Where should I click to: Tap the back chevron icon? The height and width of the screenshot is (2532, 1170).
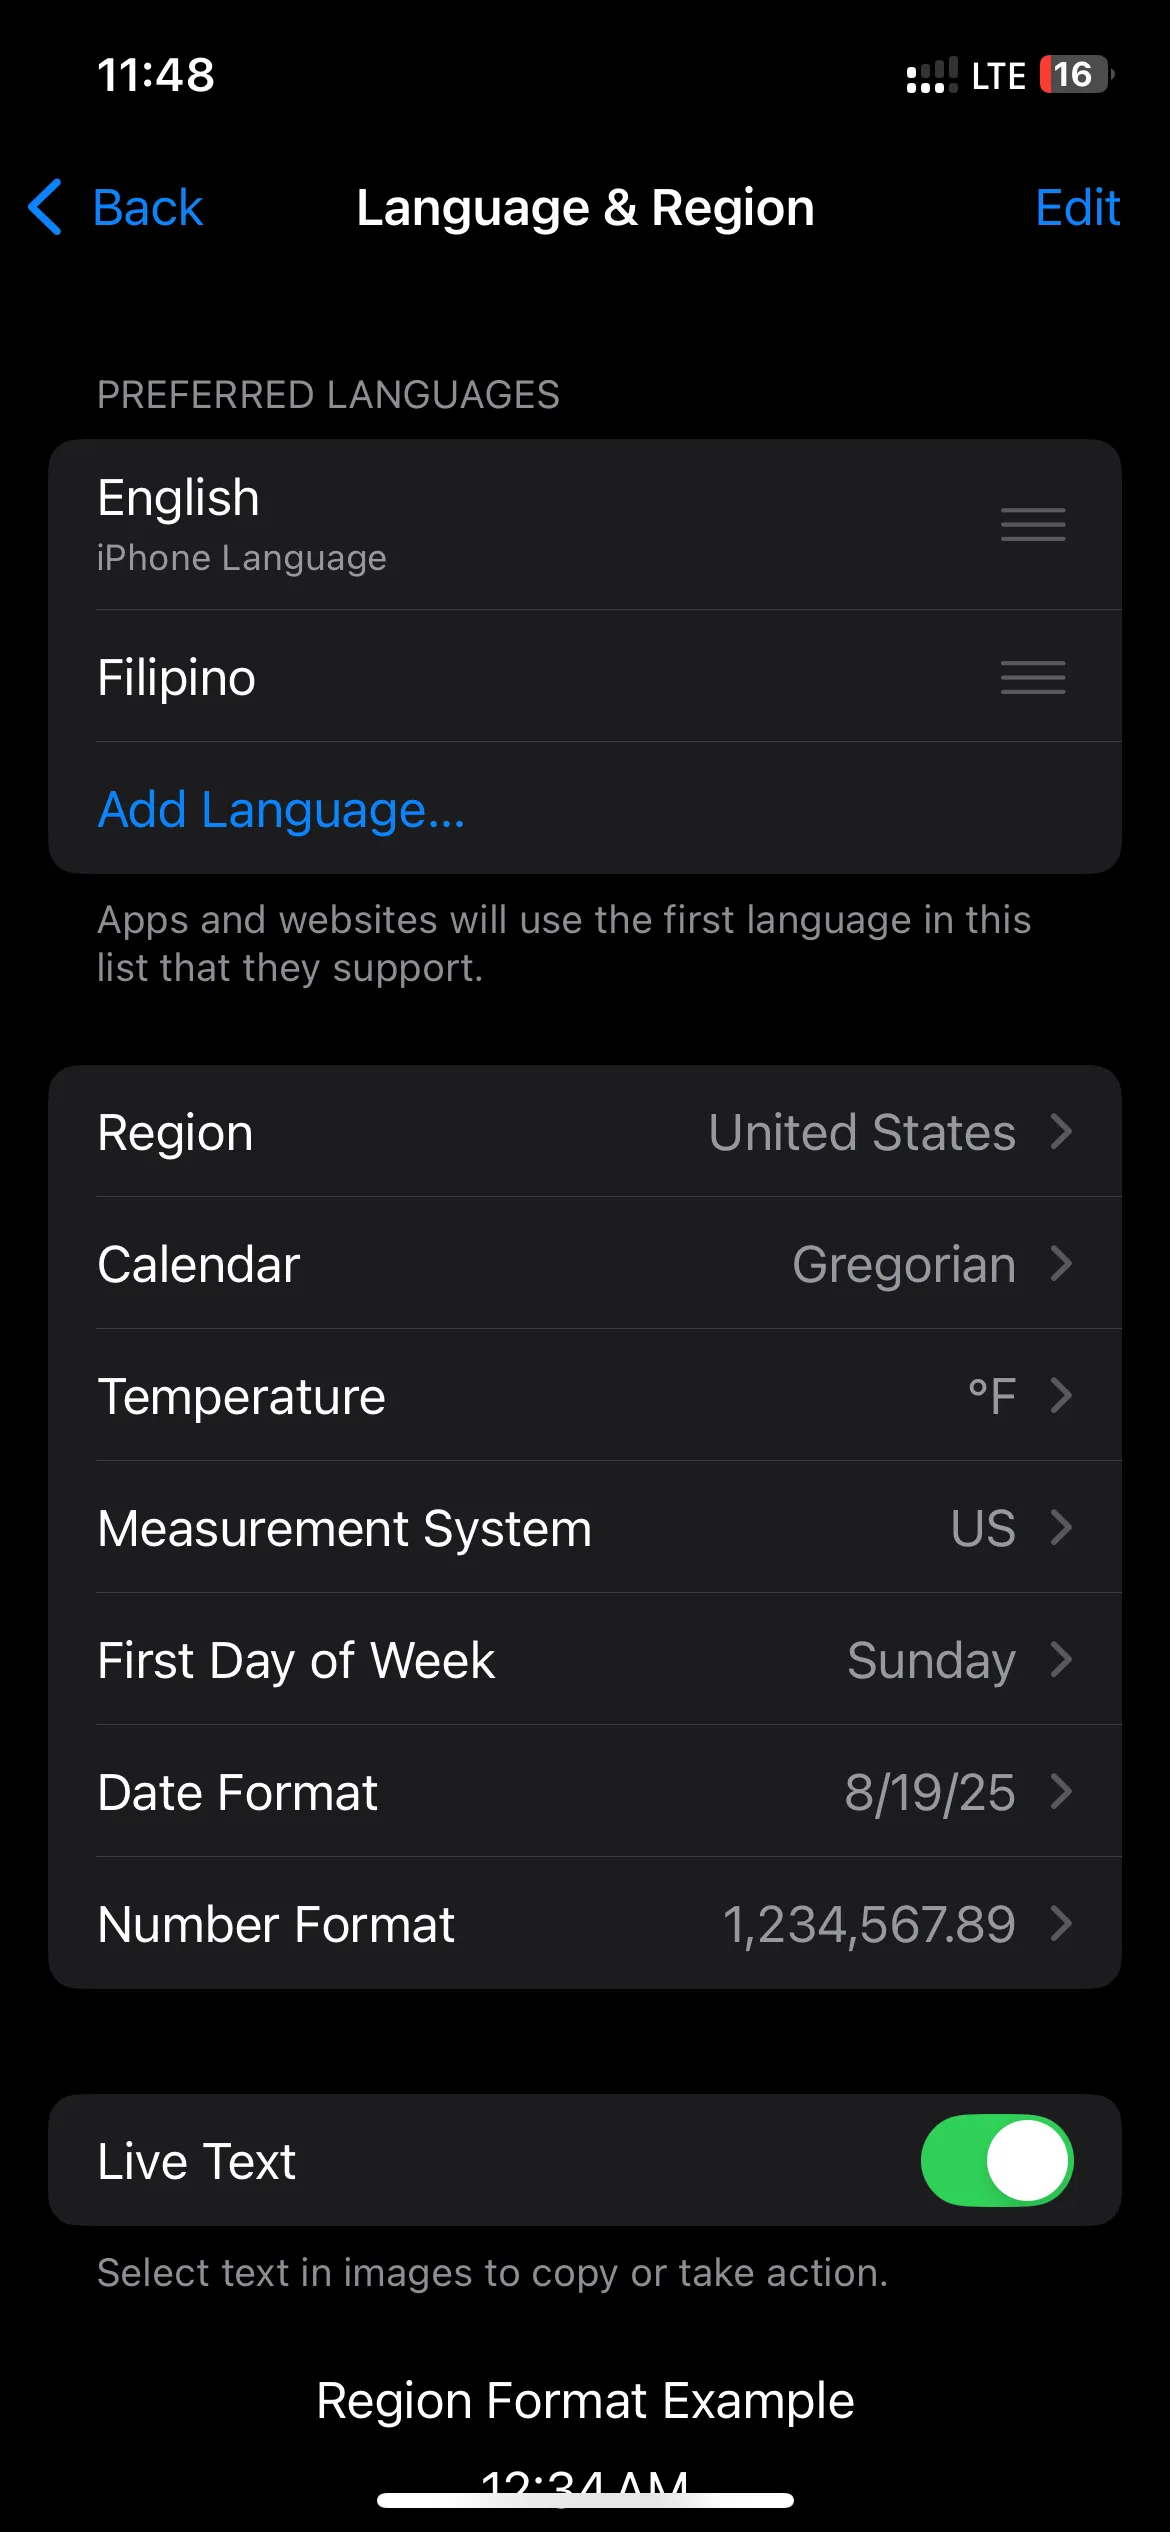(x=45, y=207)
